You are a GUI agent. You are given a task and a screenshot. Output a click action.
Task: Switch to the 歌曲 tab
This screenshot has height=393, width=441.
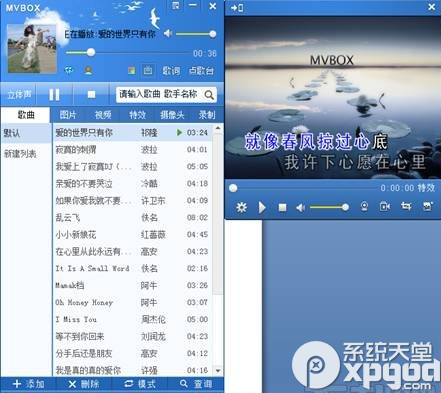[x=26, y=115]
